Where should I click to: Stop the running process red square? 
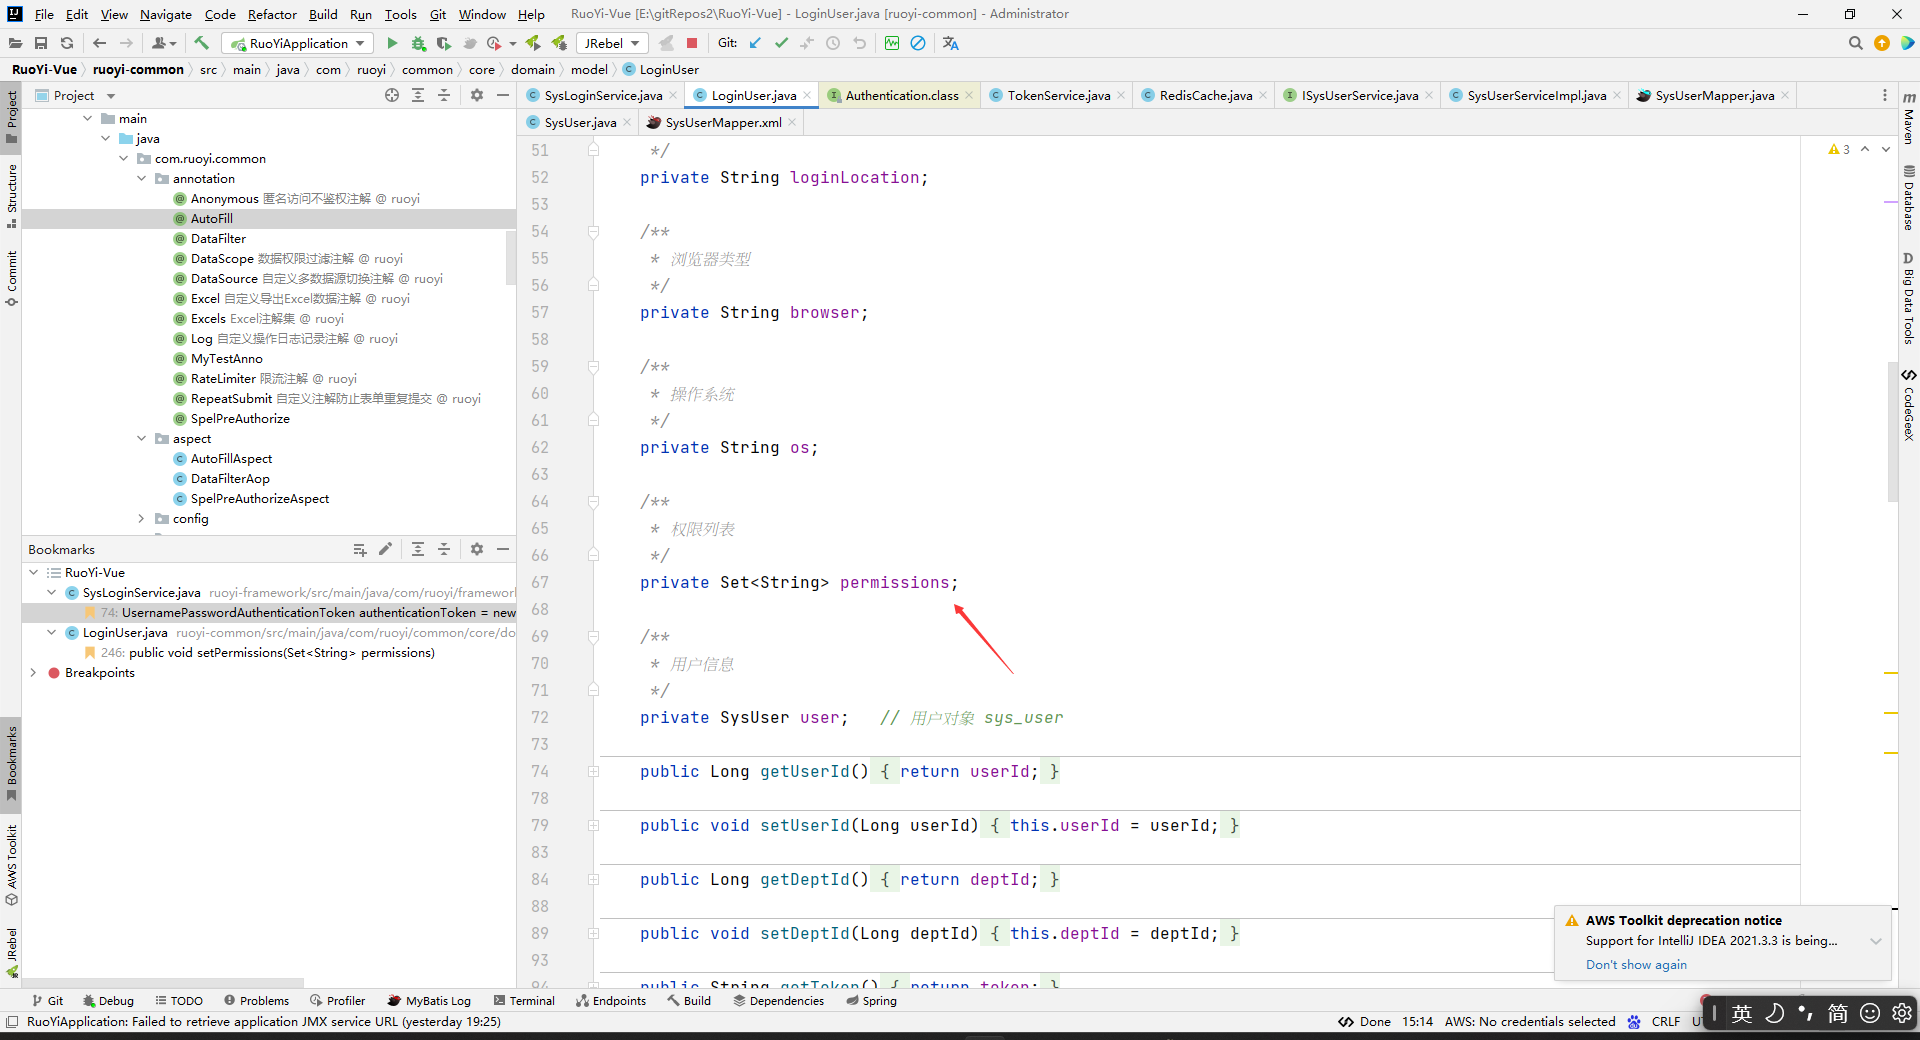692,43
